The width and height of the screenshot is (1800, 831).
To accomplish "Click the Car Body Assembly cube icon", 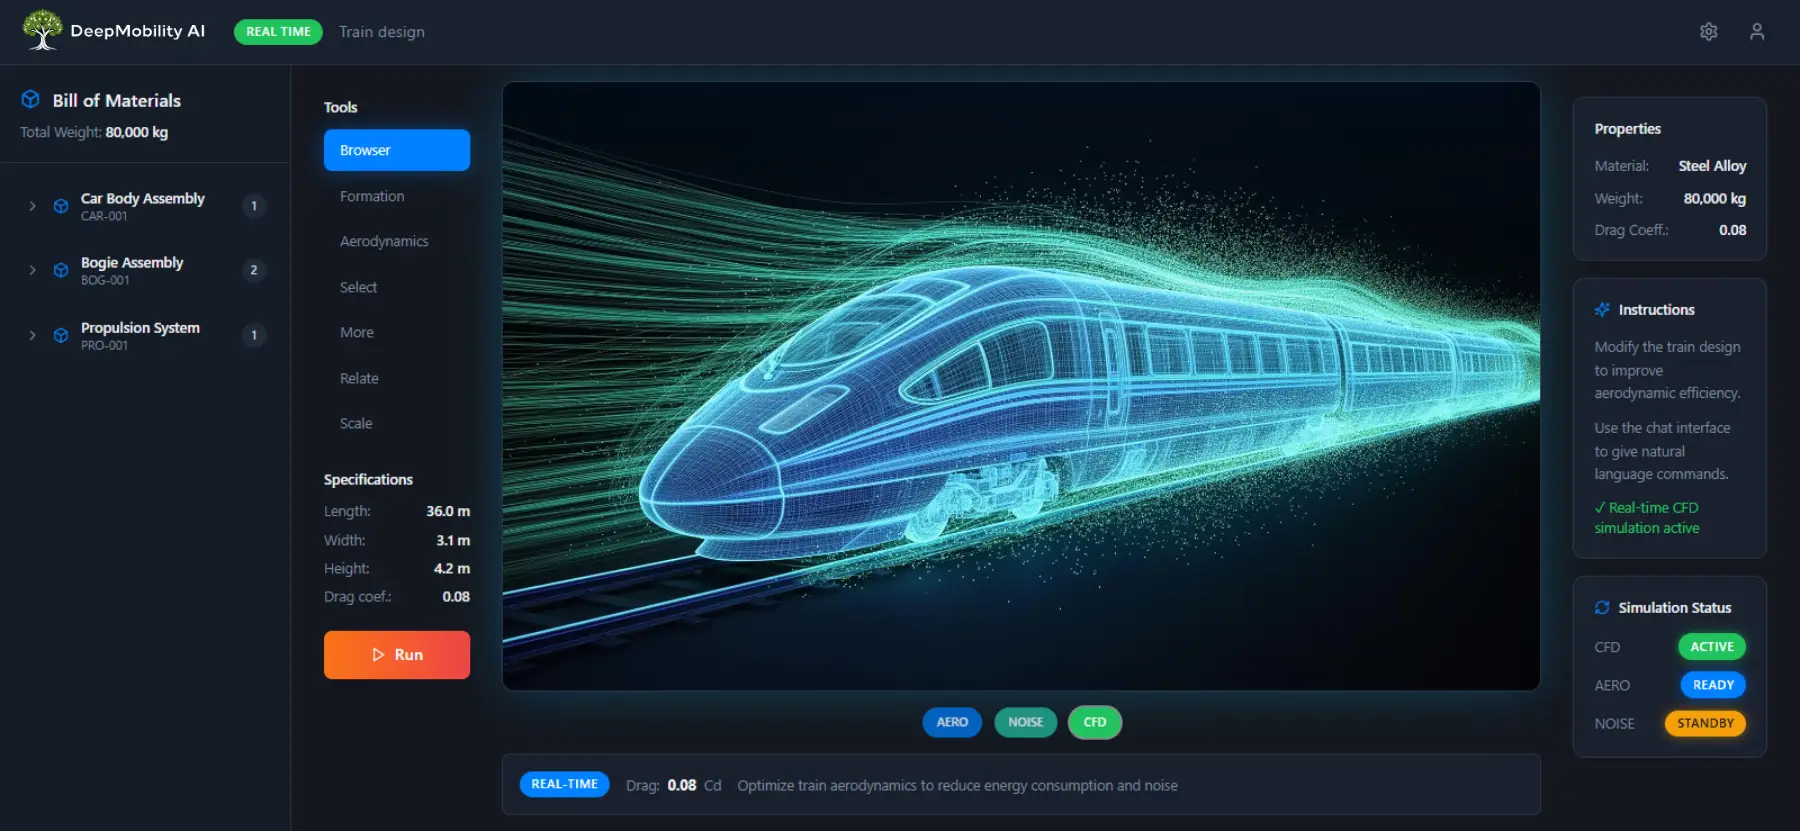I will (61, 206).
